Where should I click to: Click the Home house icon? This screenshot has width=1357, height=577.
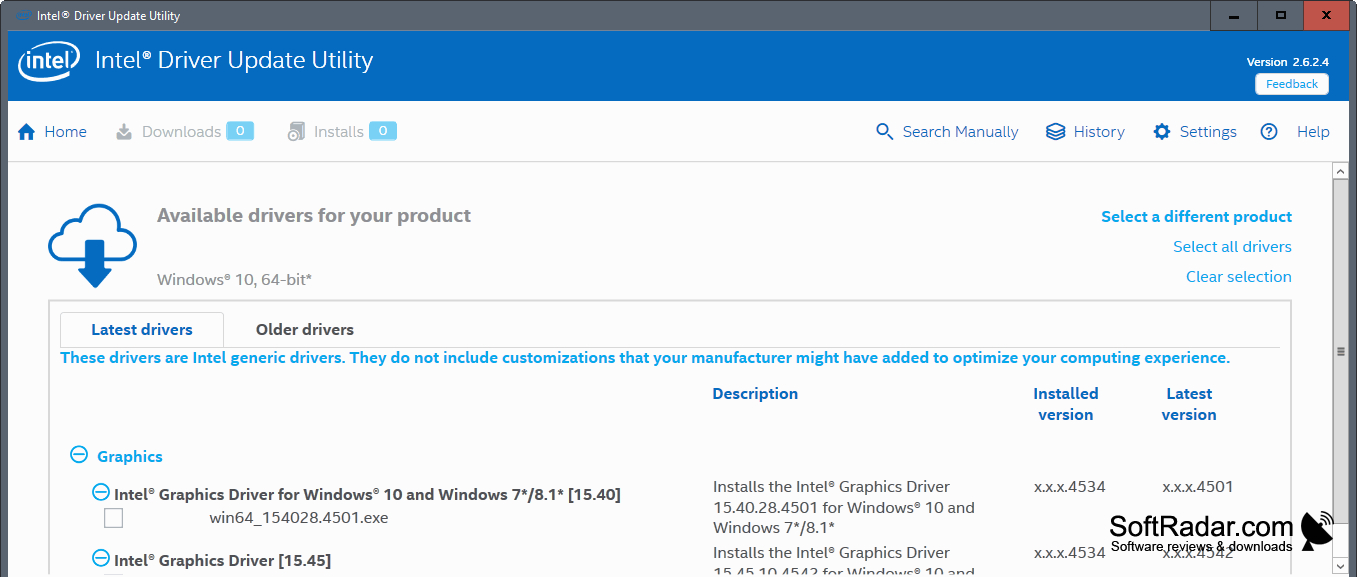point(27,132)
